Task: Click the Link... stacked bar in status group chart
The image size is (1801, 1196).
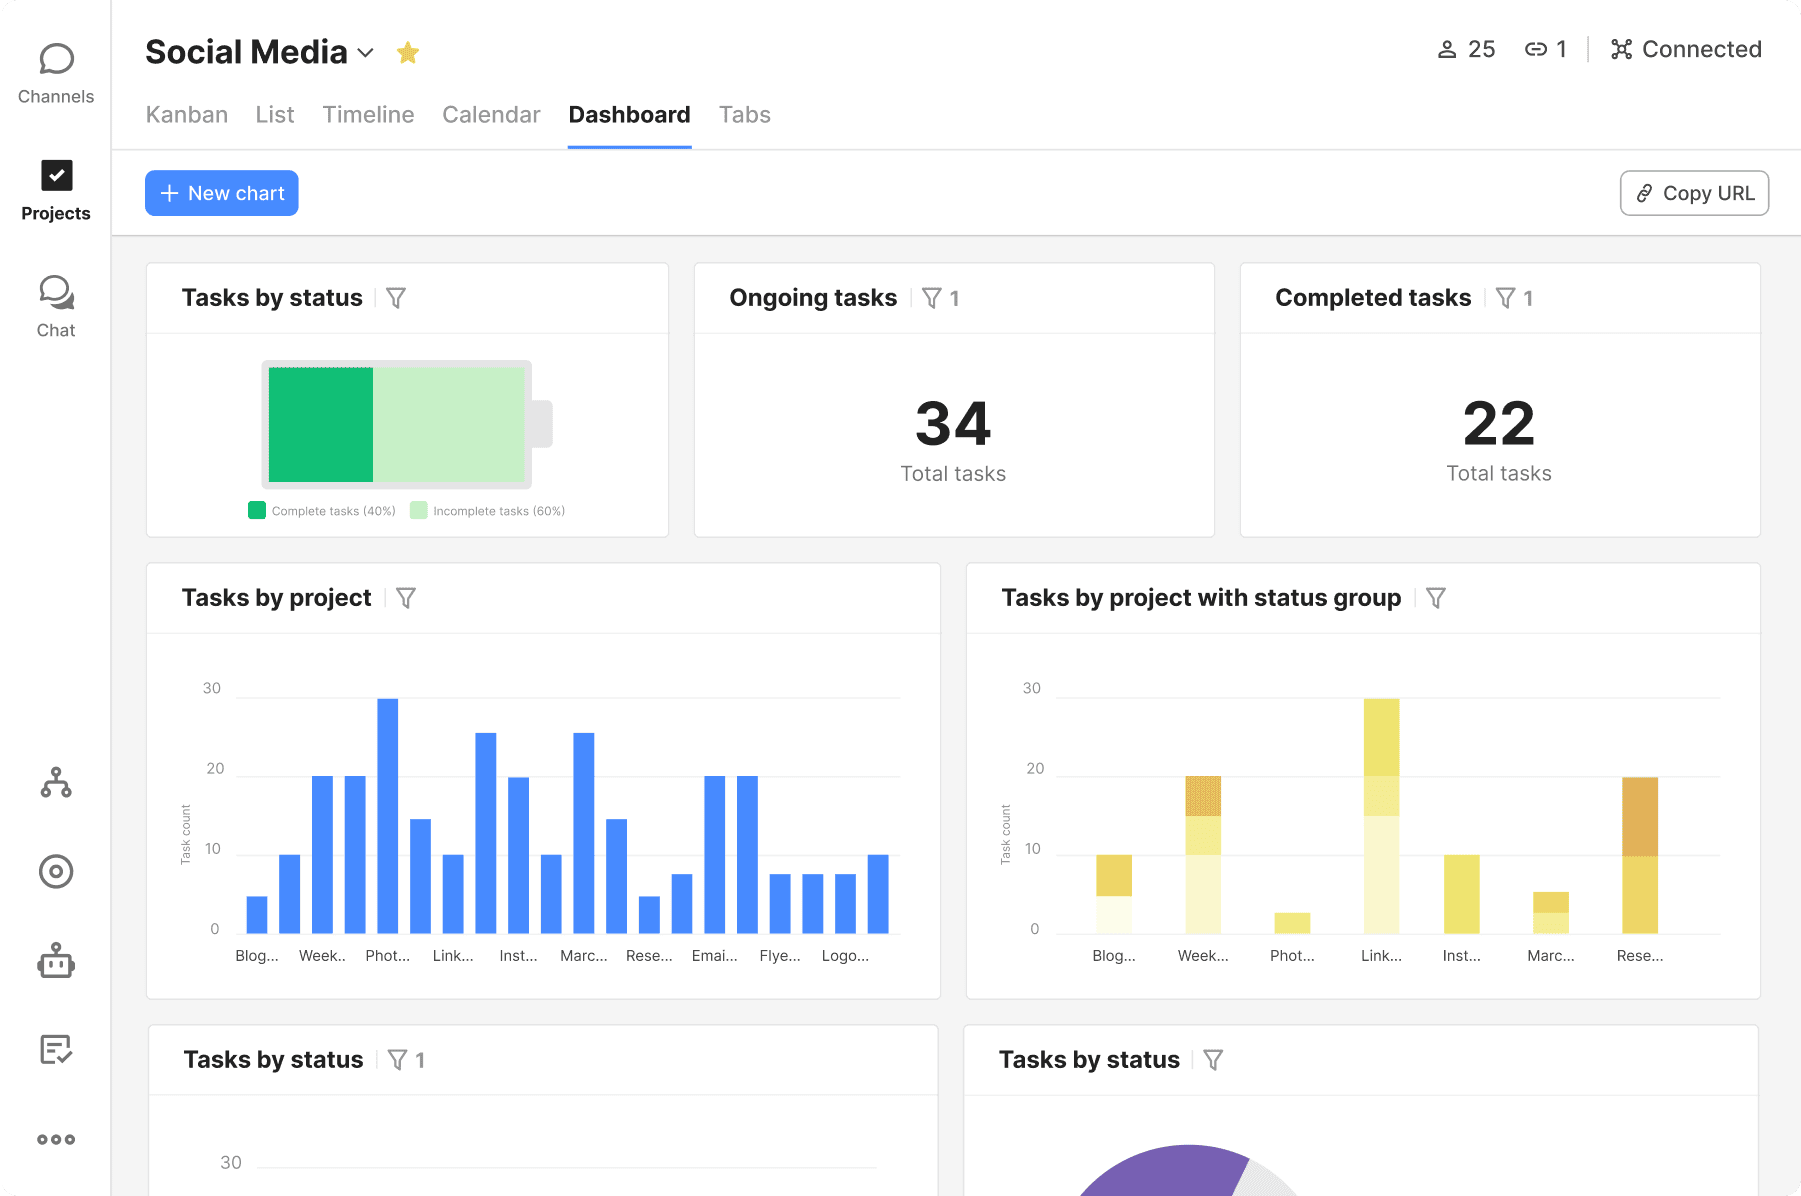Action: 1381,816
